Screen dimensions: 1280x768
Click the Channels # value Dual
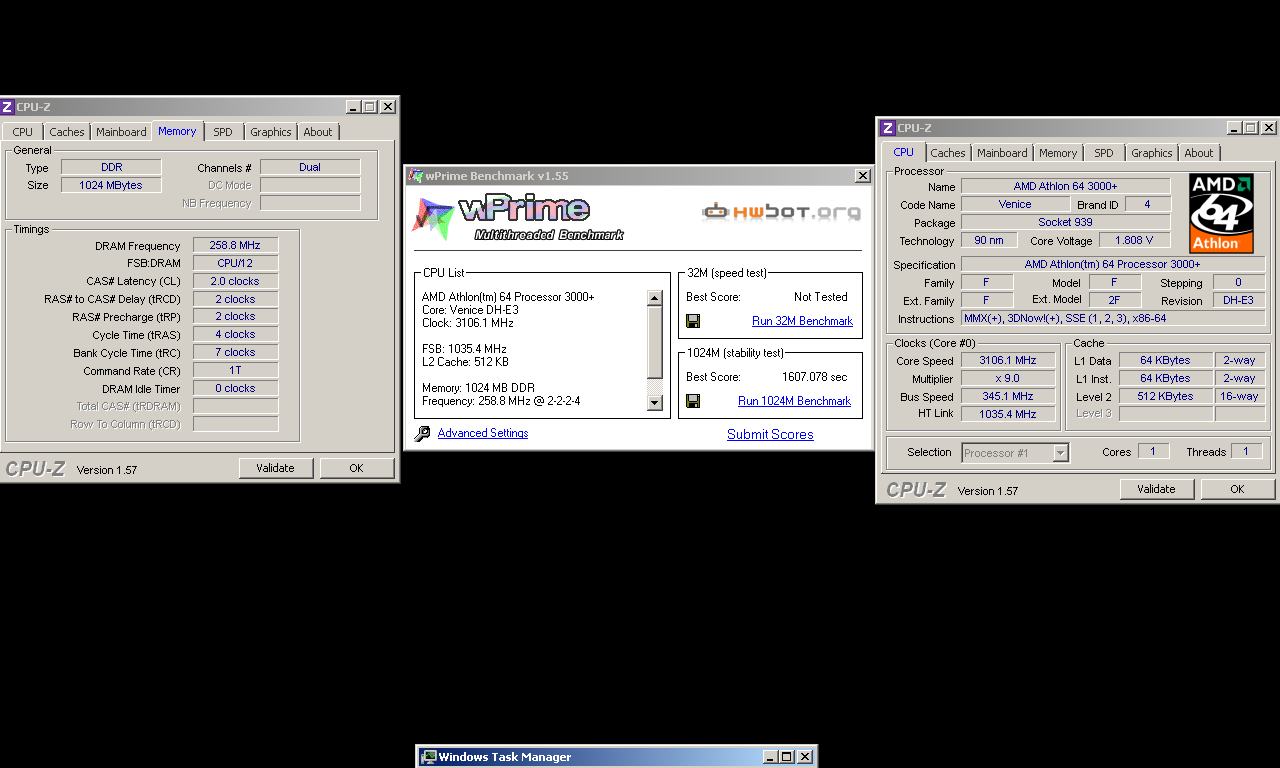pos(310,167)
